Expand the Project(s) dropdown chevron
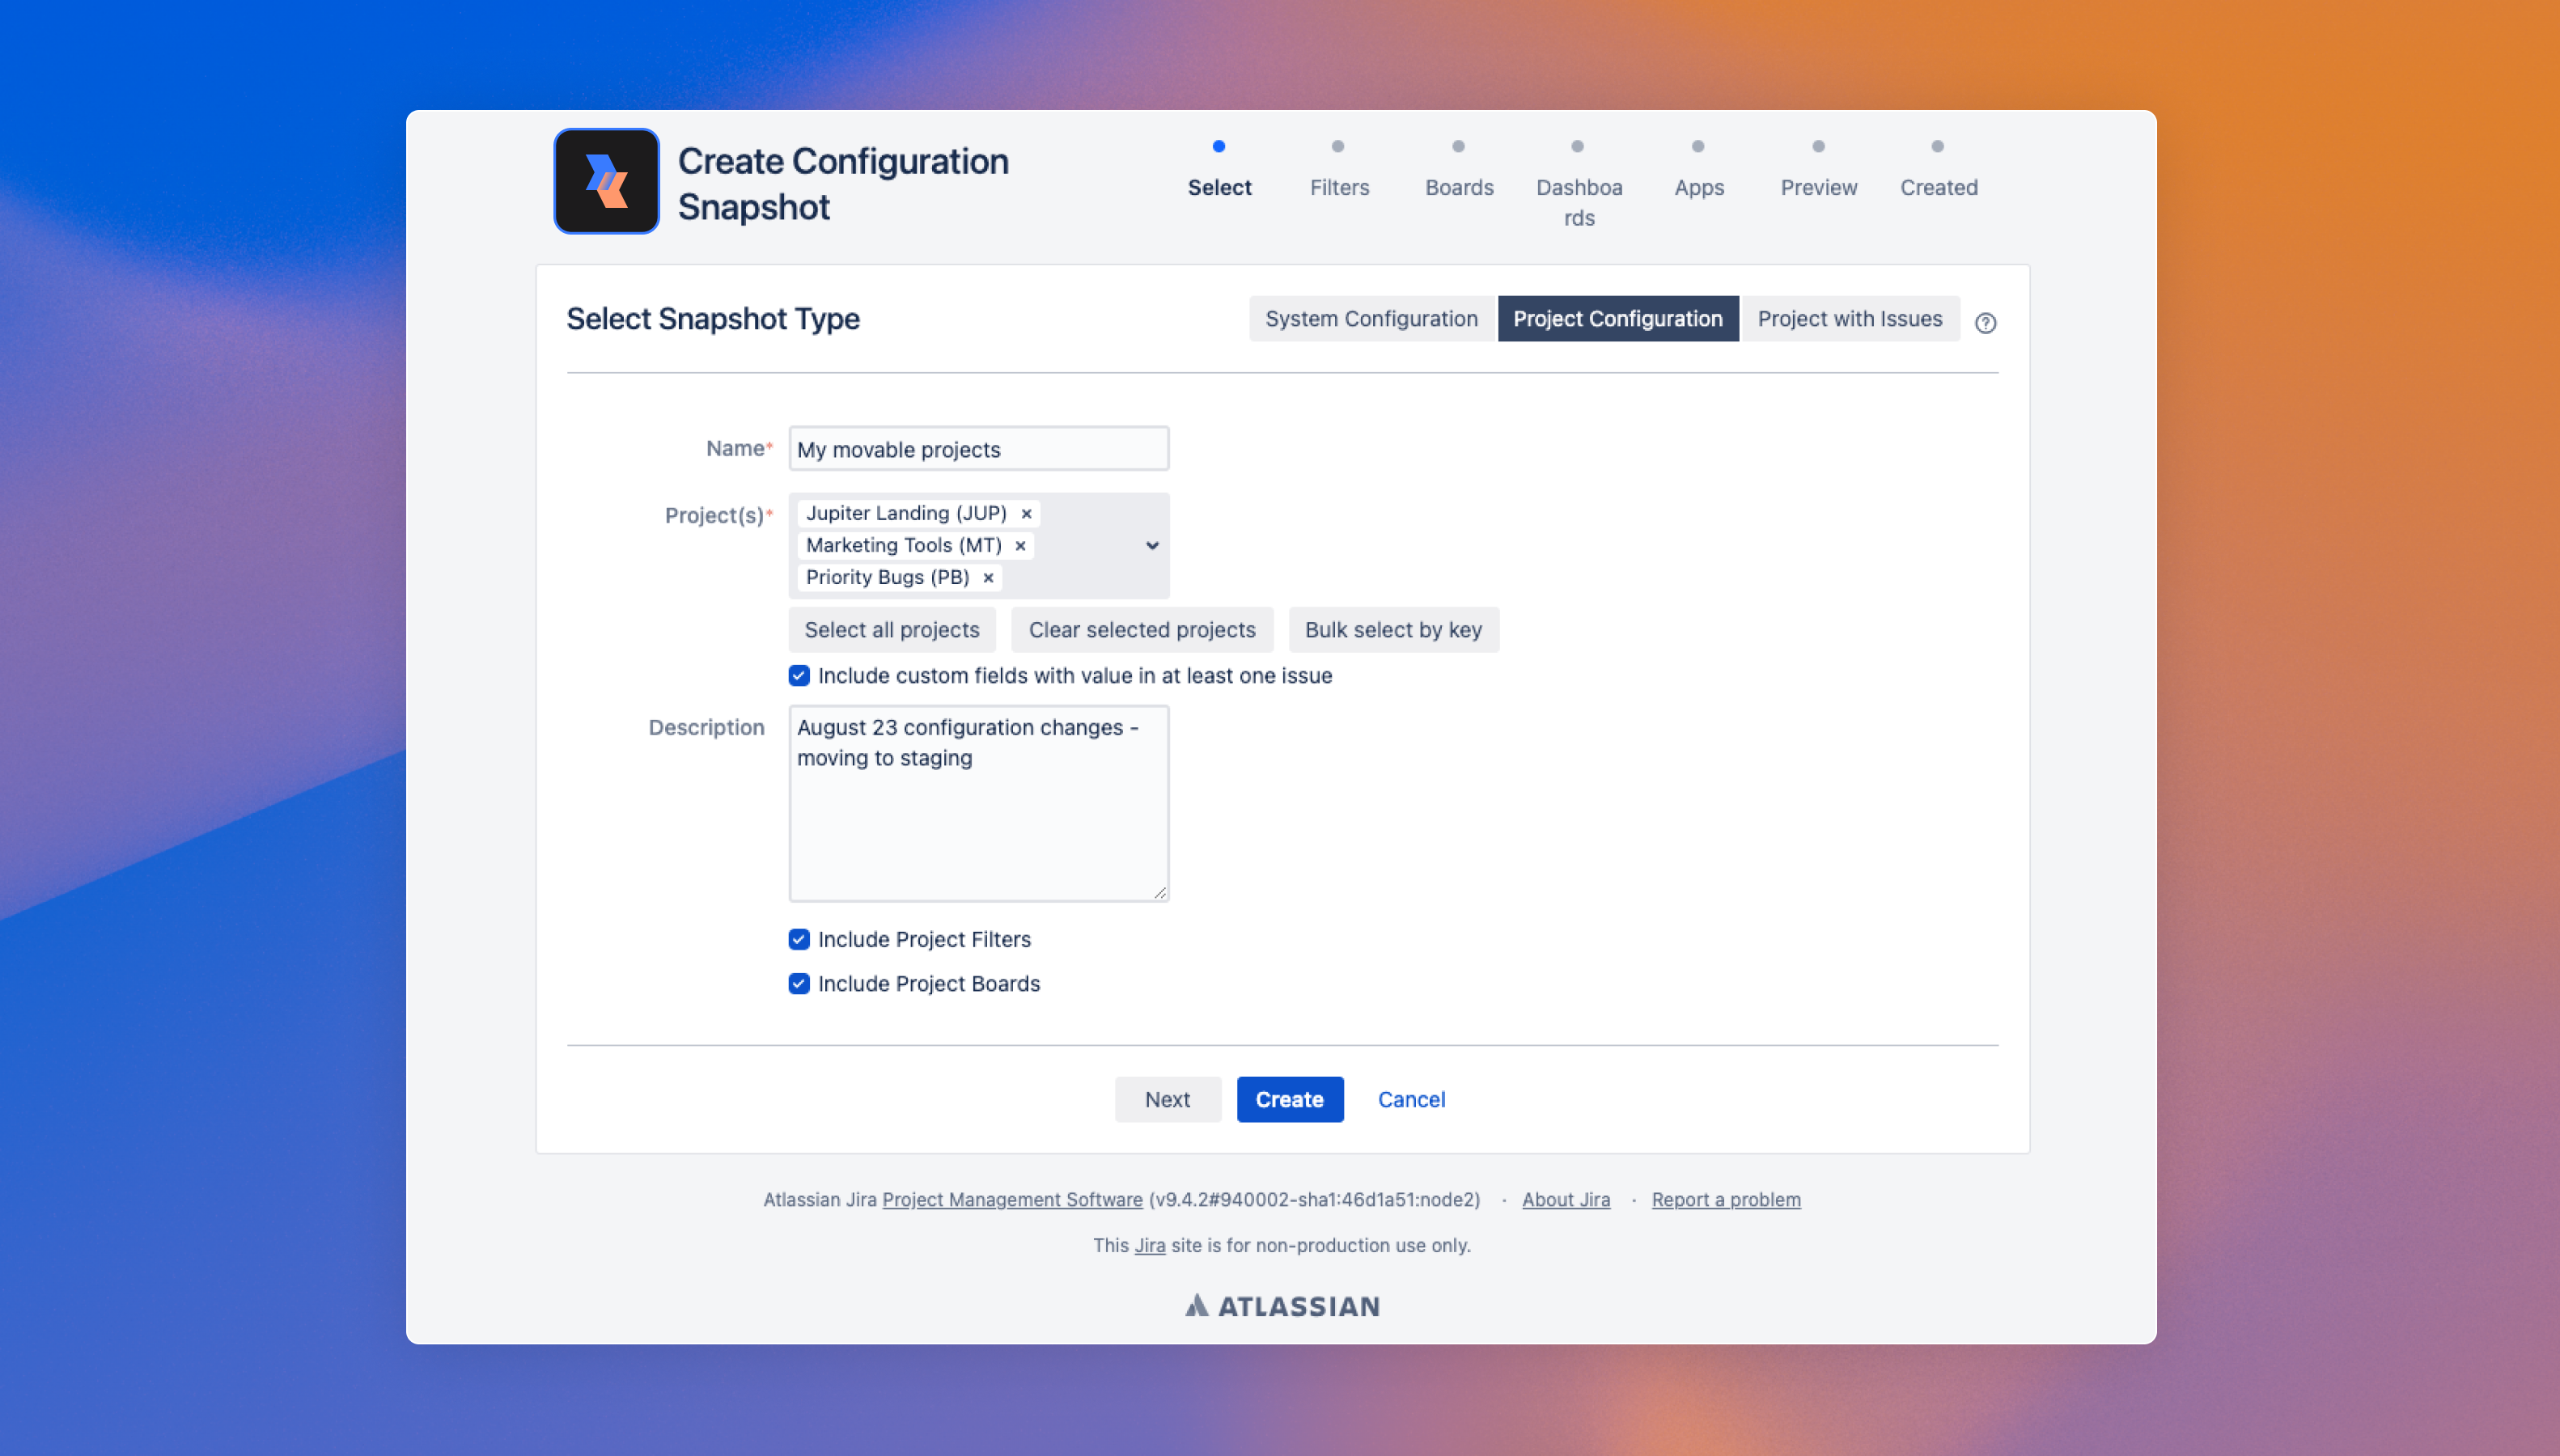The image size is (2560, 1456). click(x=1152, y=545)
